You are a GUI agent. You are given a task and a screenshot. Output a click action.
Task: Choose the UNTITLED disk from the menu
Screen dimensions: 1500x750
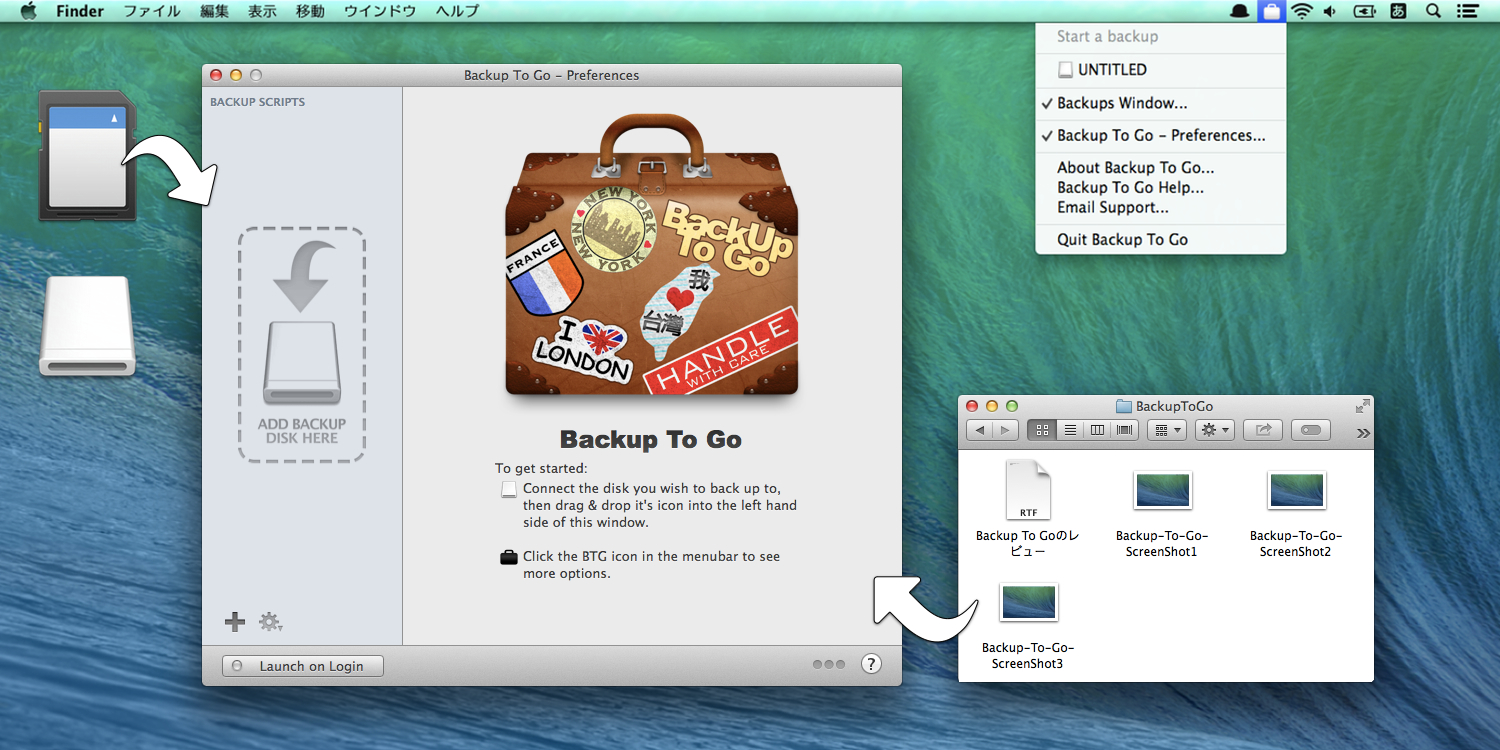(x=1161, y=70)
